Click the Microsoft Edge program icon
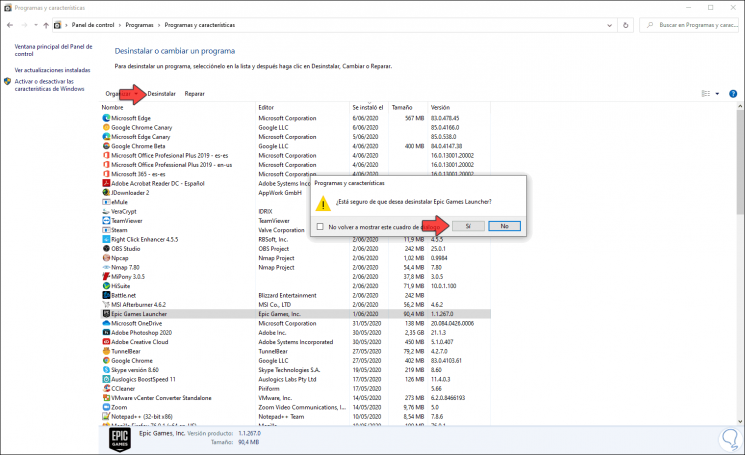This screenshot has height=455, width=745. (x=106, y=118)
